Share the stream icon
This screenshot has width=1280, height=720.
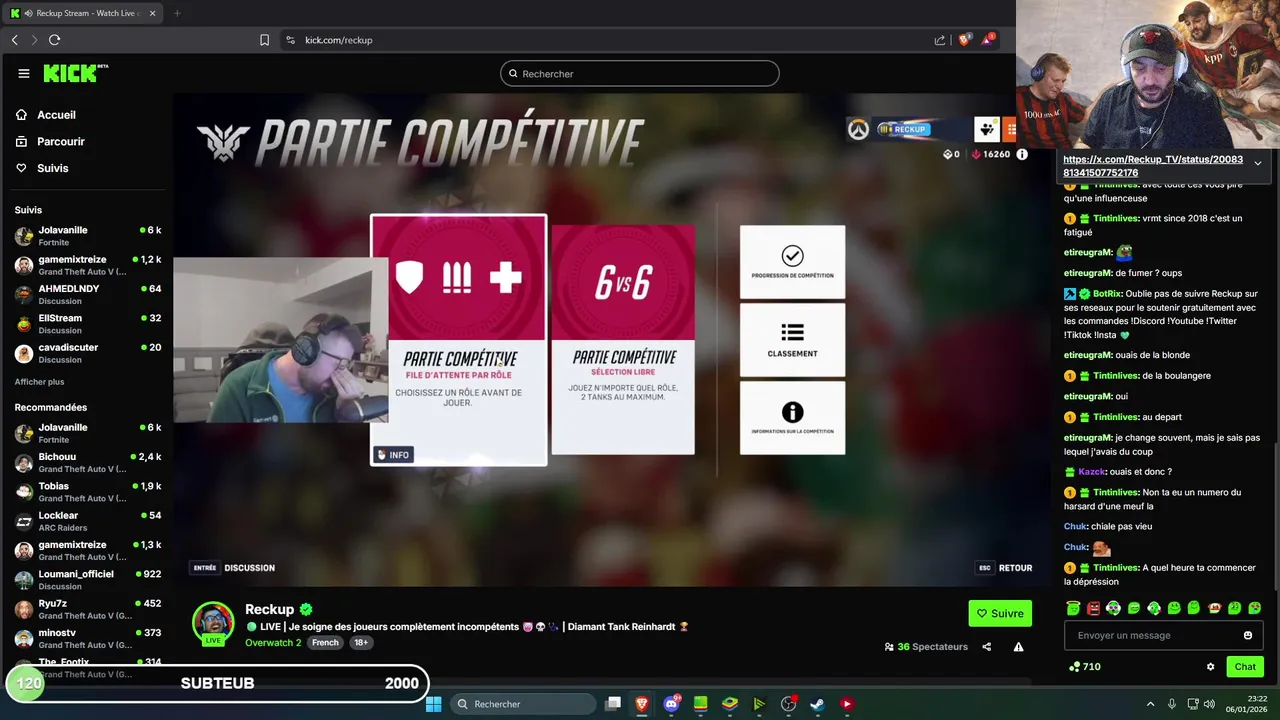coord(986,647)
